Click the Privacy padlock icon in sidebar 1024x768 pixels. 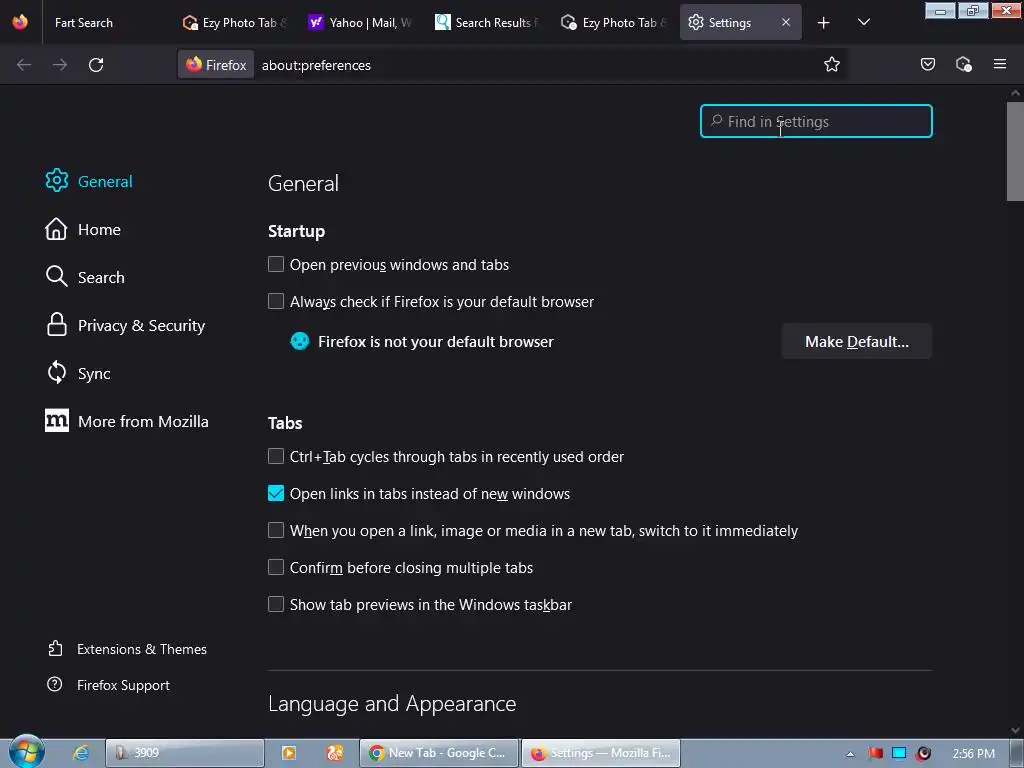(x=57, y=324)
